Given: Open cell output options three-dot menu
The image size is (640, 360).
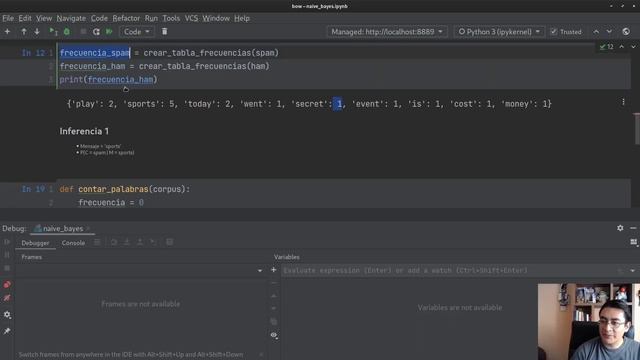Looking at the screenshot, I should point(623,102).
